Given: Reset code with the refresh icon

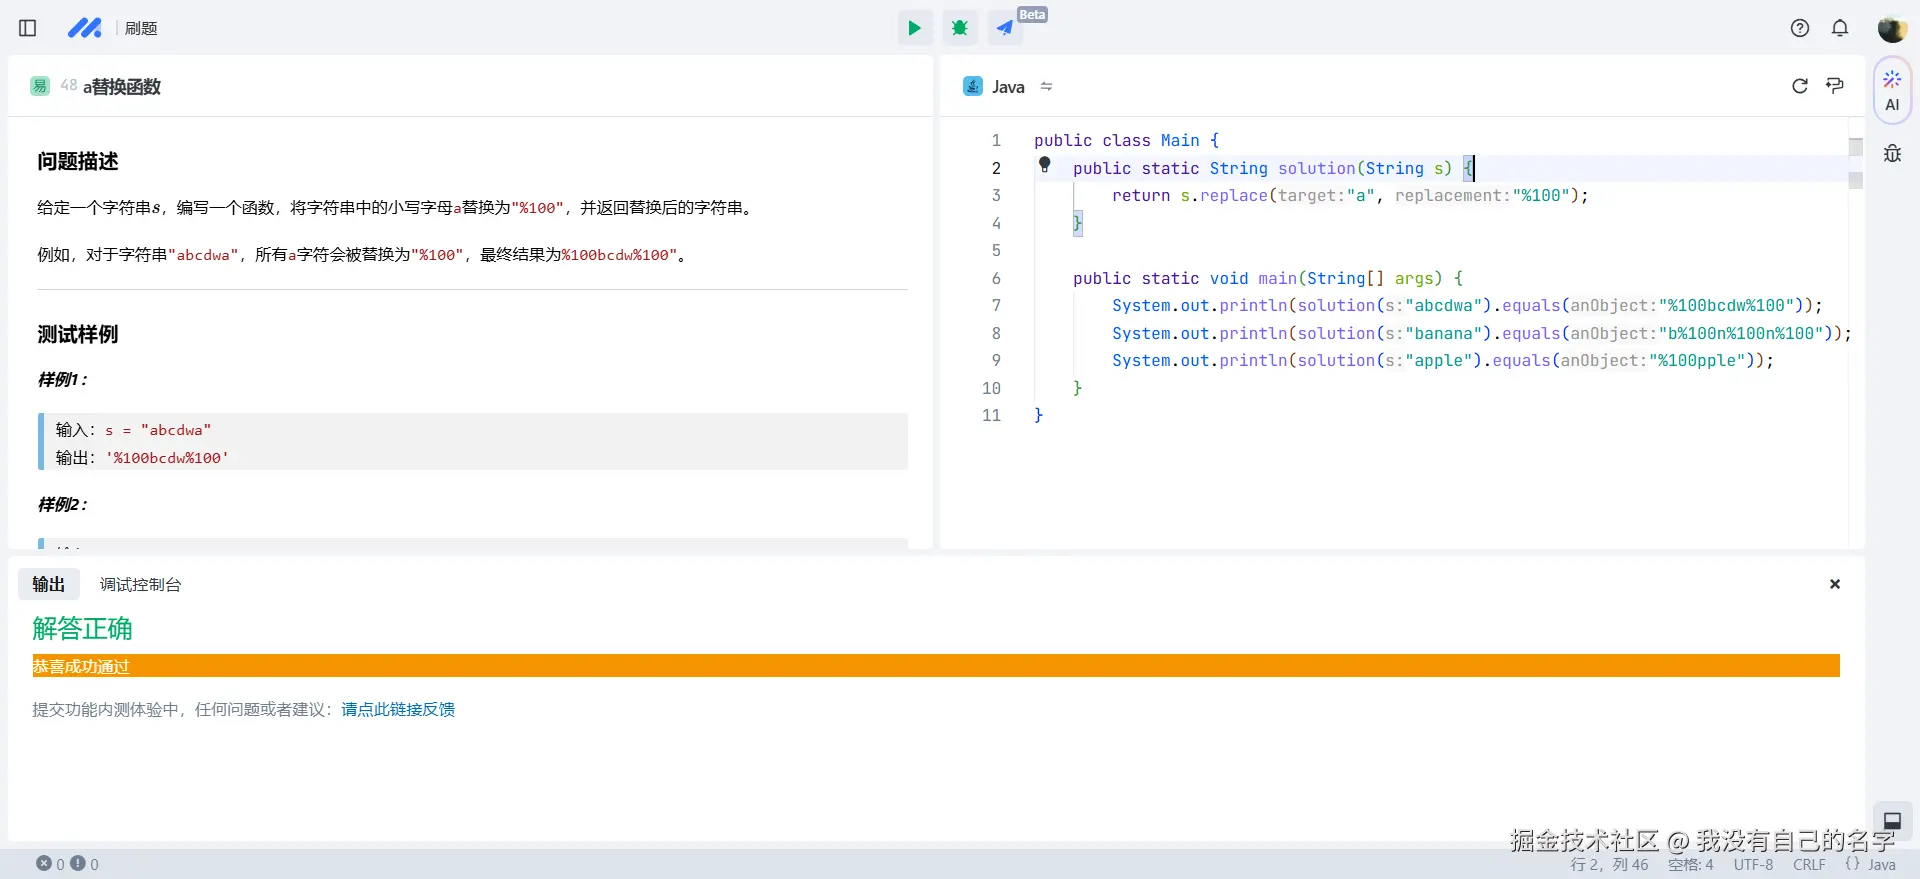Looking at the screenshot, I should tap(1800, 86).
